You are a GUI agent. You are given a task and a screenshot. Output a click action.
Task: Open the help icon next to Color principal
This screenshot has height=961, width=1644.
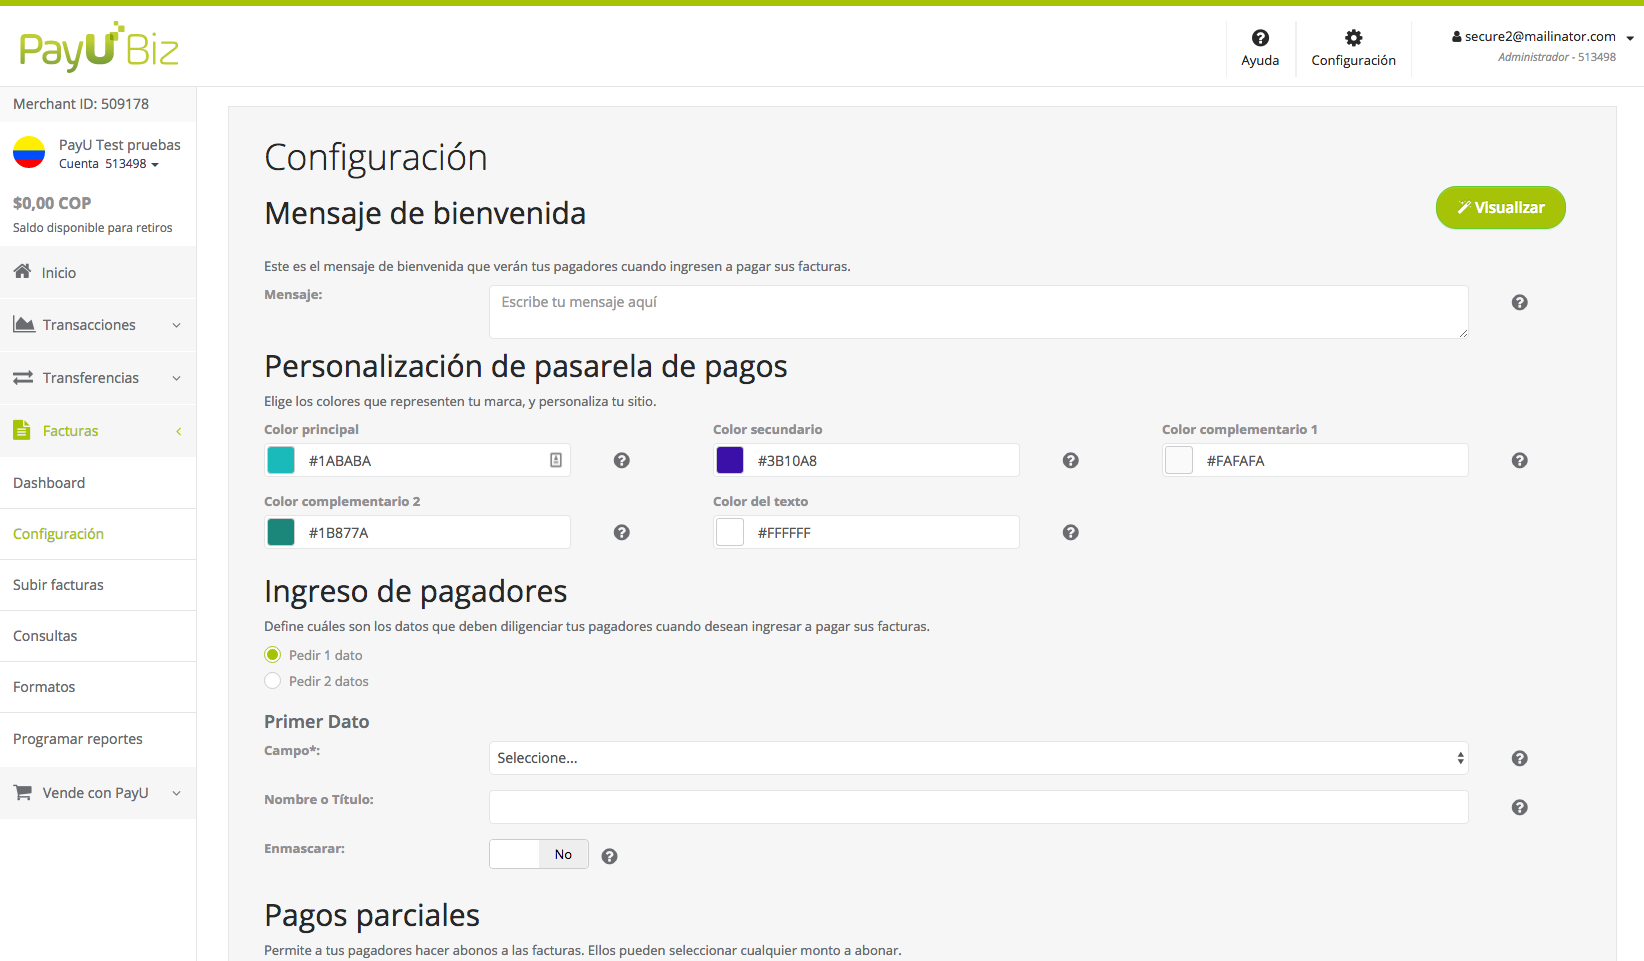pyautogui.click(x=621, y=460)
